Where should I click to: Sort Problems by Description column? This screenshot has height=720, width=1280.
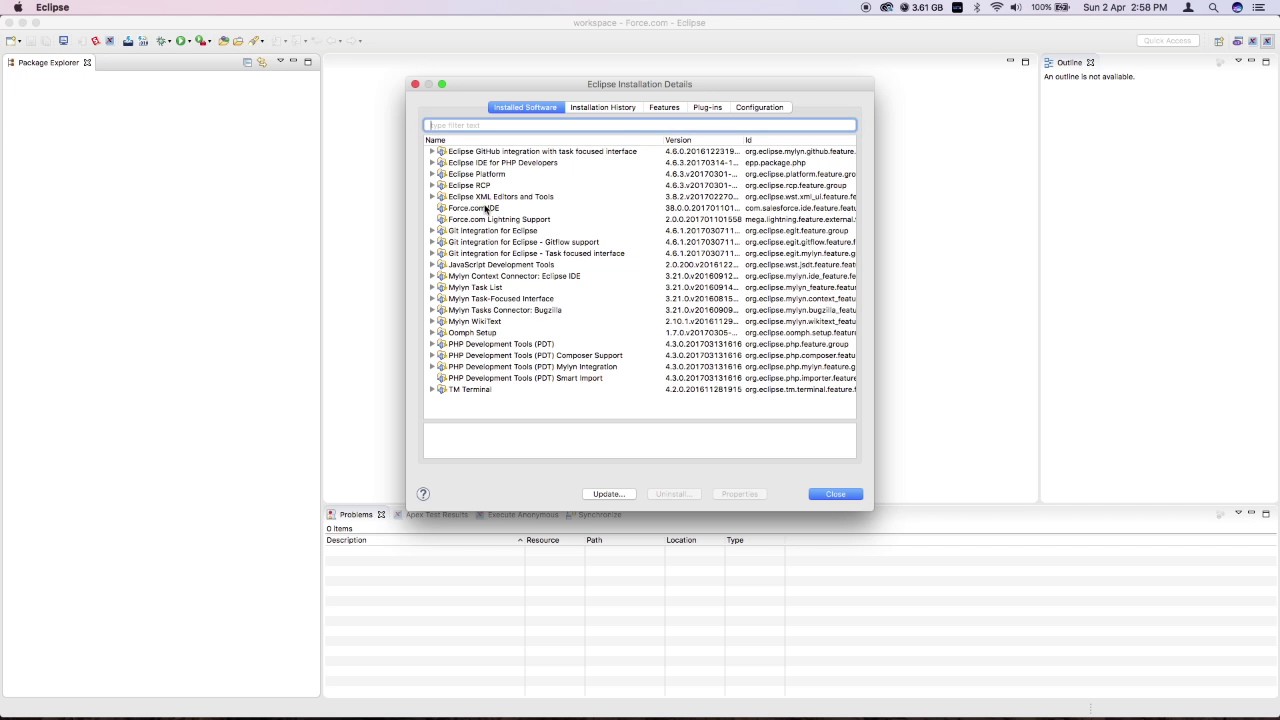424,540
